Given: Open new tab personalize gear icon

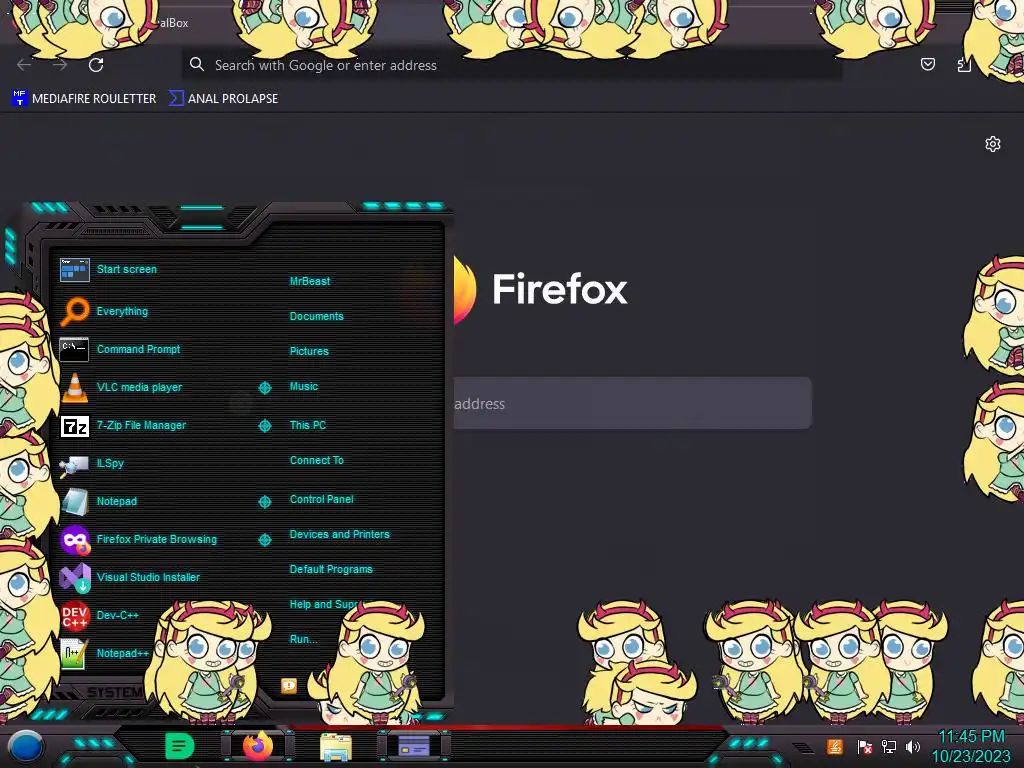Looking at the screenshot, I should coord(993,144).
